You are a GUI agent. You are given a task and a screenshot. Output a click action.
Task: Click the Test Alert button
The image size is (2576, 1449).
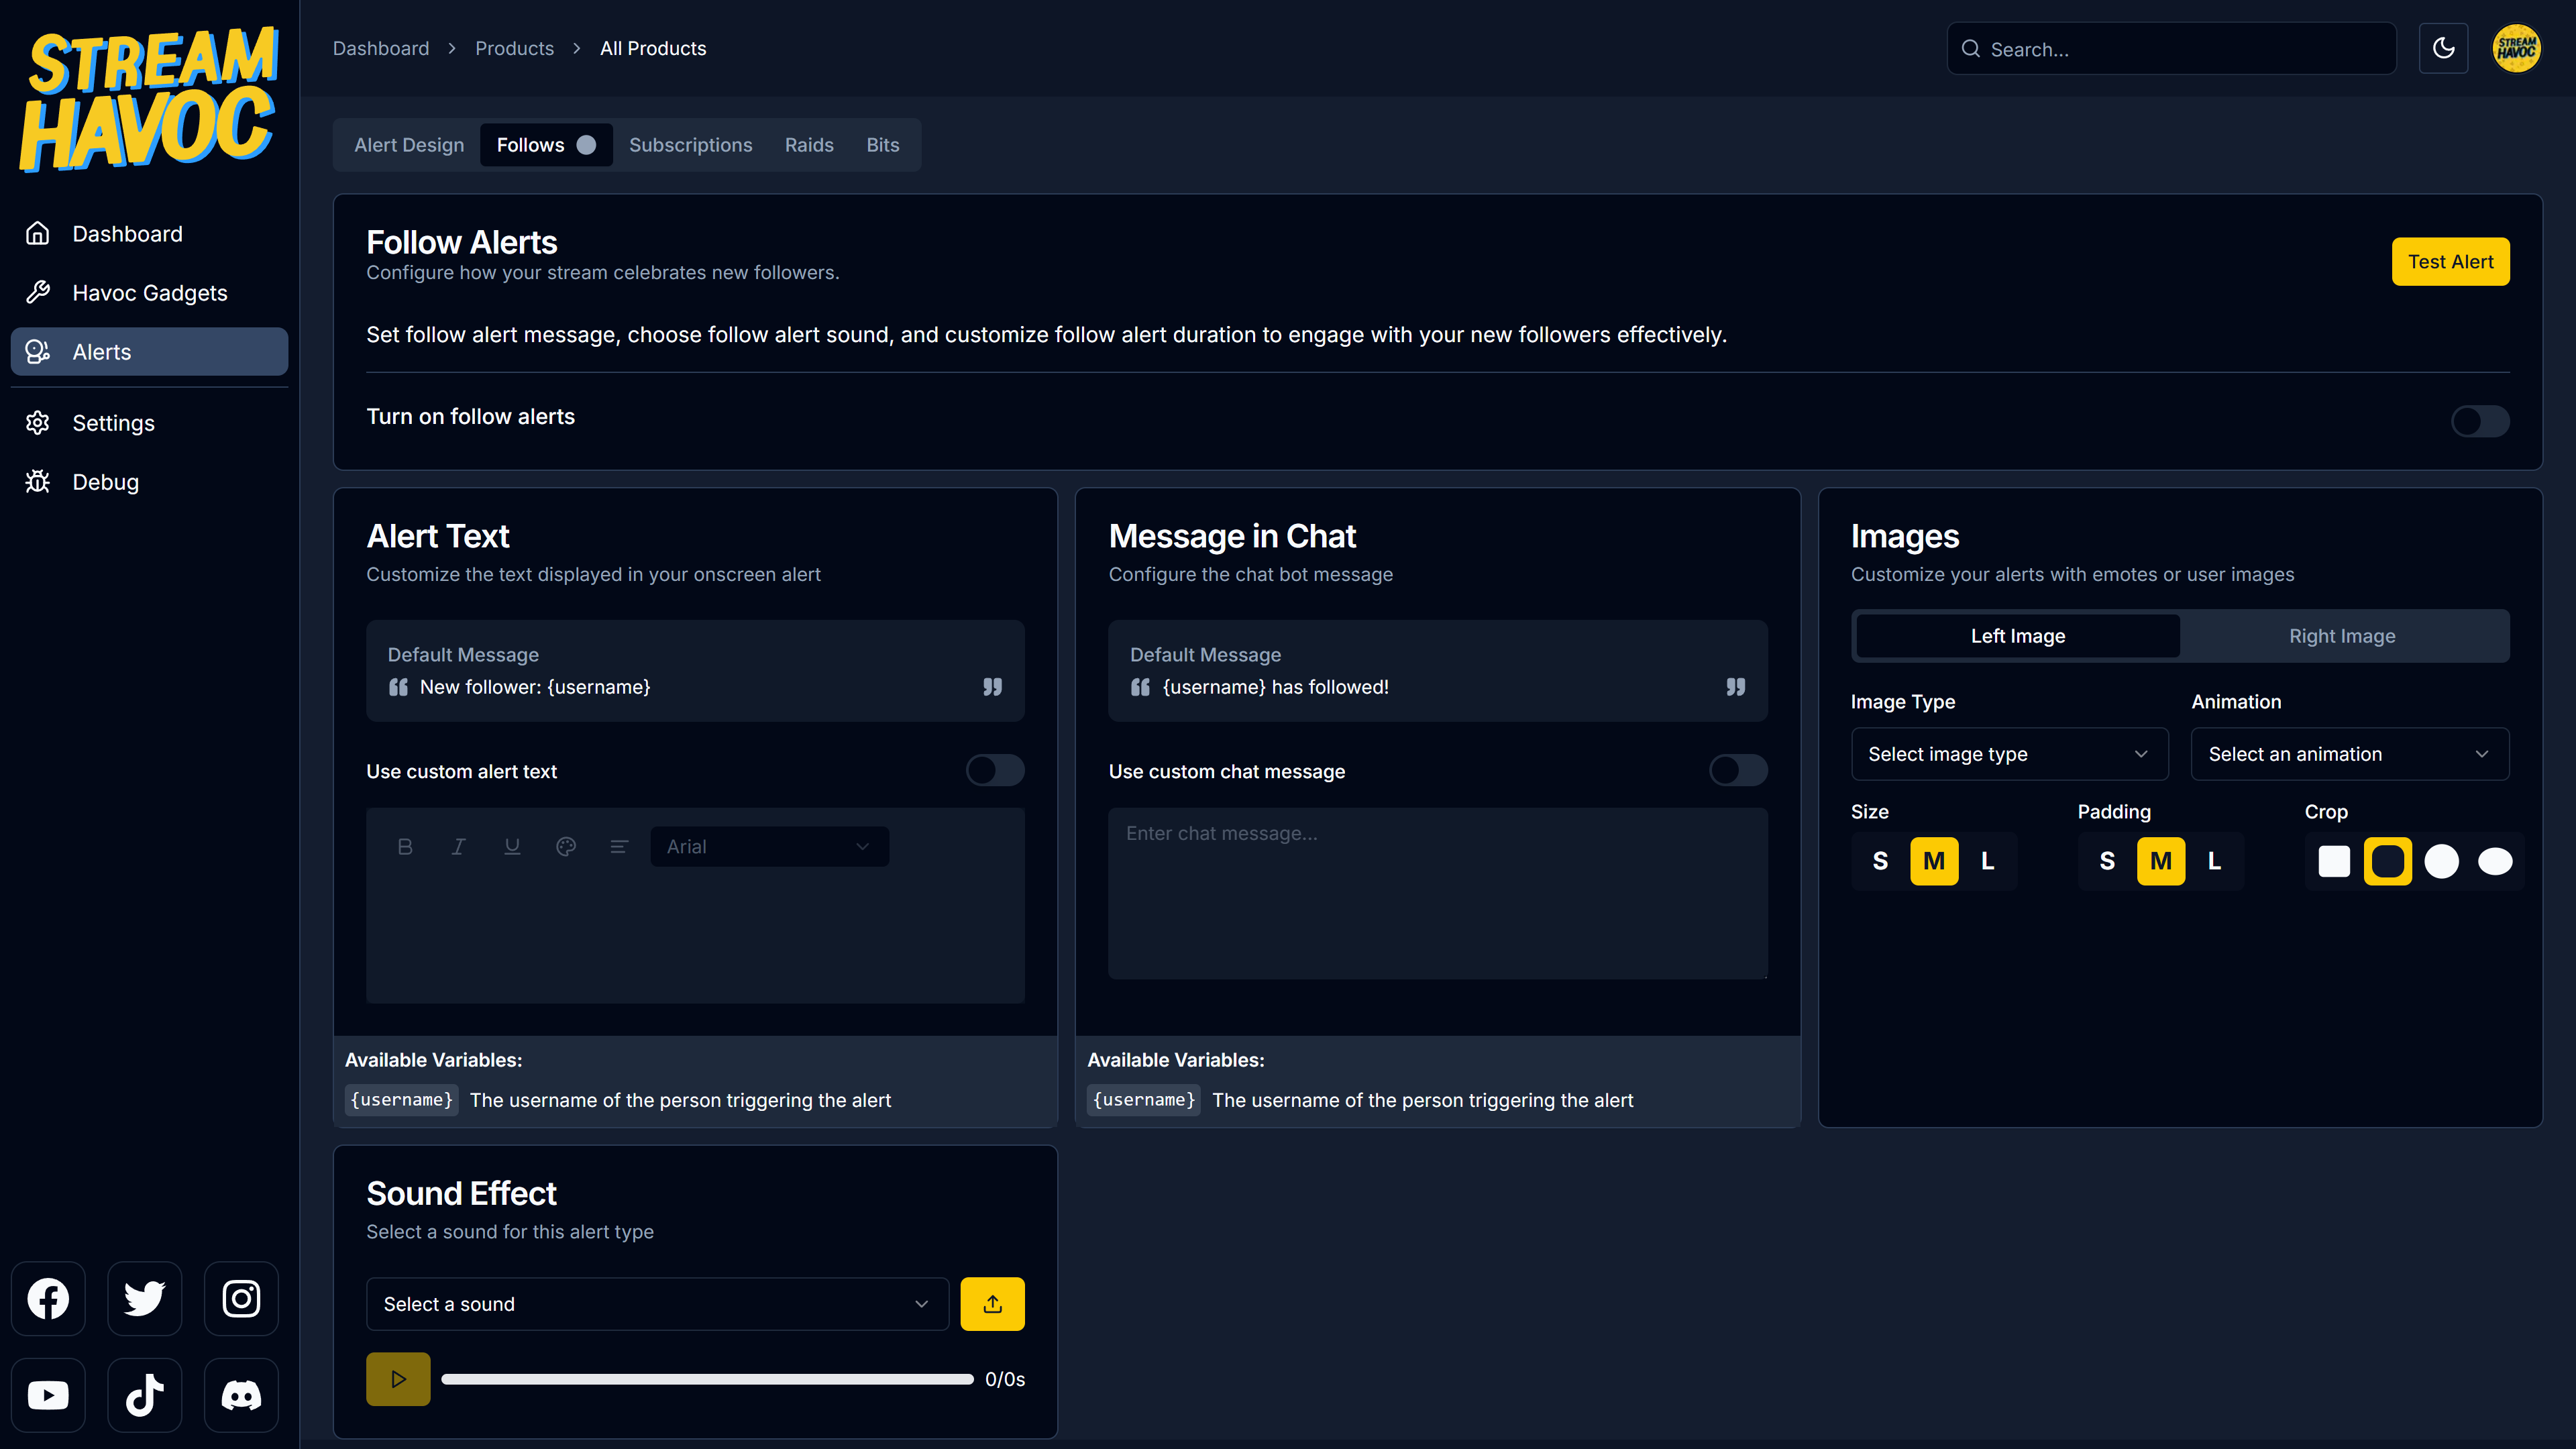pos(2450,262)
